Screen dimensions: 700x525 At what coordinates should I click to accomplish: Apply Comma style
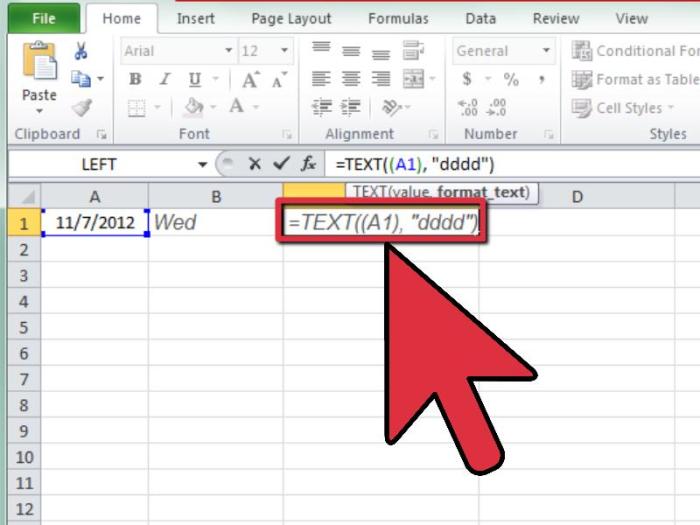pyautogui.click(x=542, y=80)
